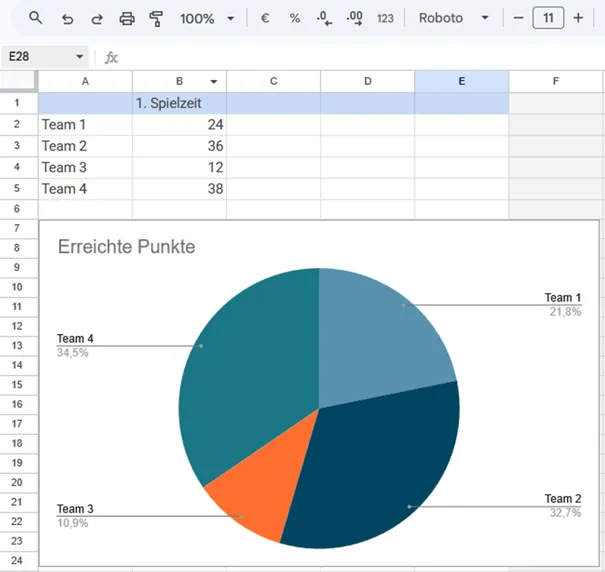Format selection as percent

click(295, 18)
